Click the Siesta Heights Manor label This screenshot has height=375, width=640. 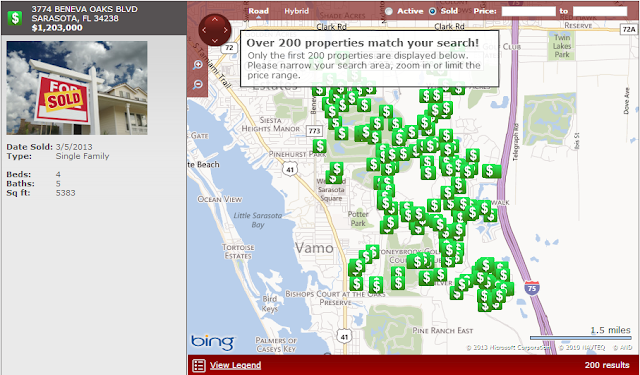click(x=270, y=124)
